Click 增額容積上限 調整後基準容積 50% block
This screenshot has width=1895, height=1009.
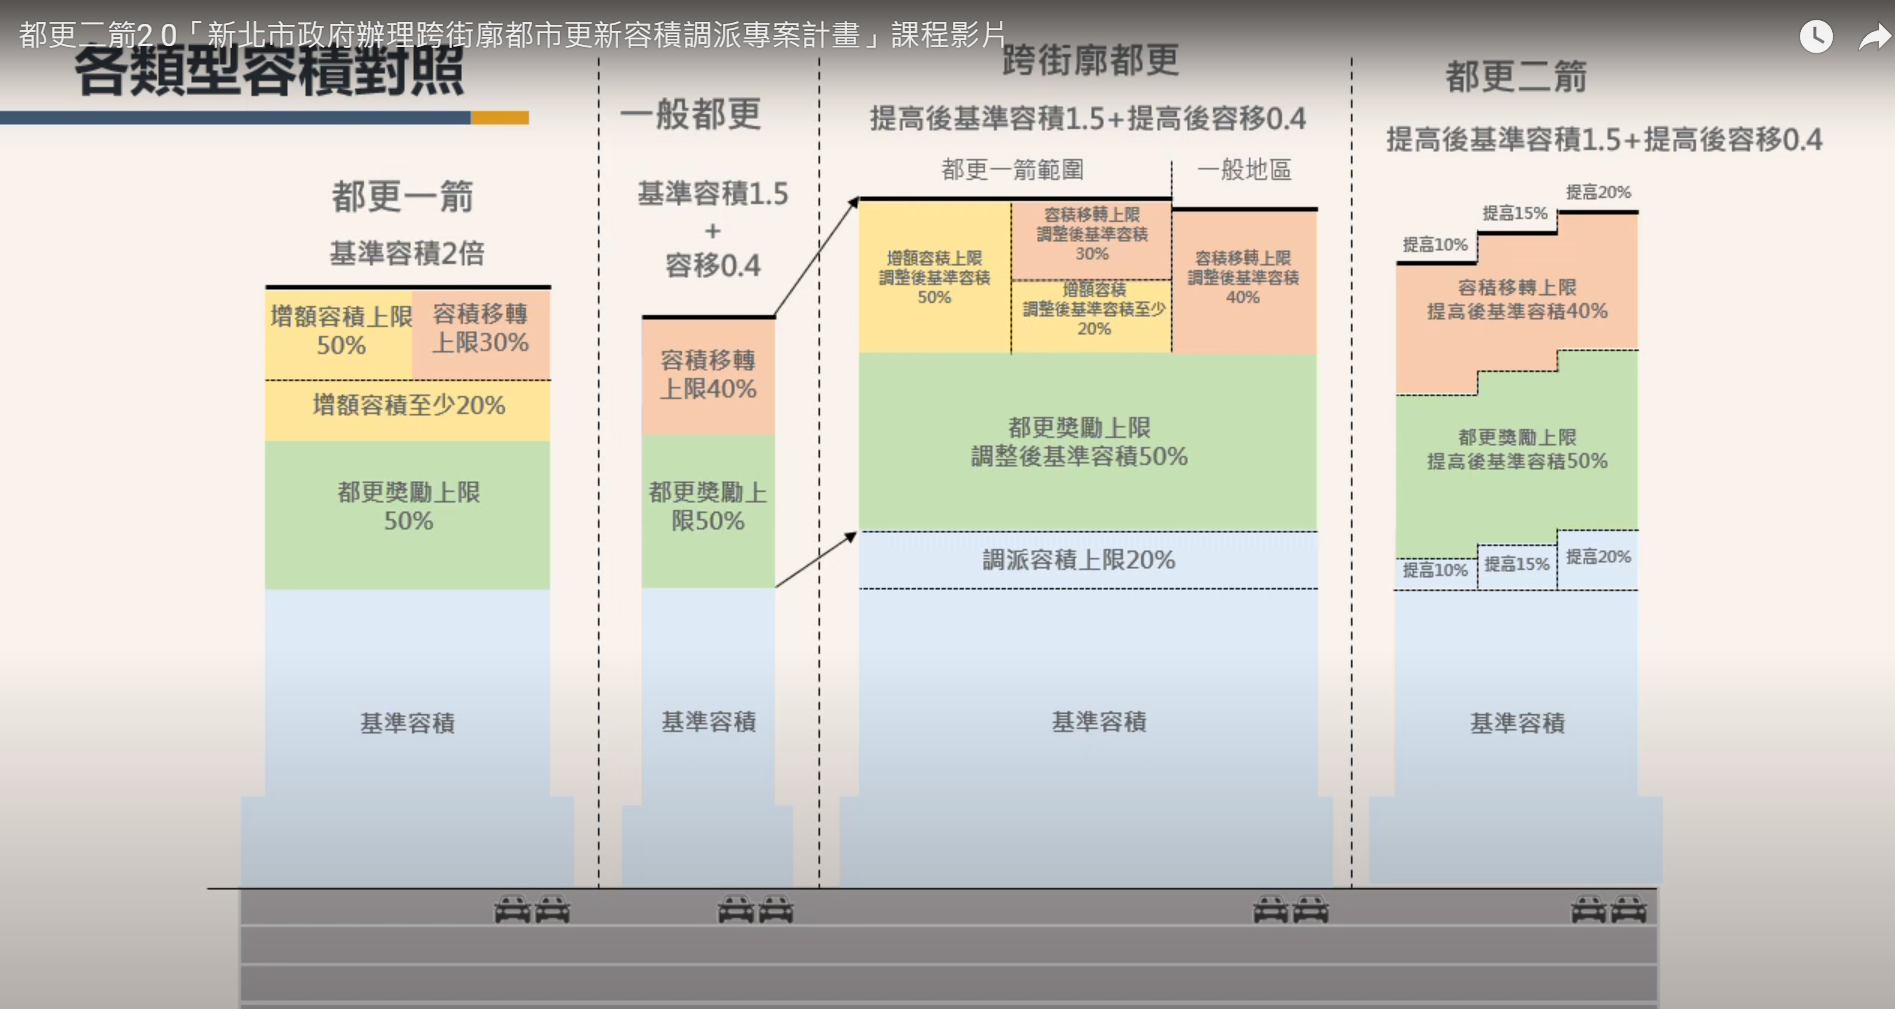tap(934, 277)
